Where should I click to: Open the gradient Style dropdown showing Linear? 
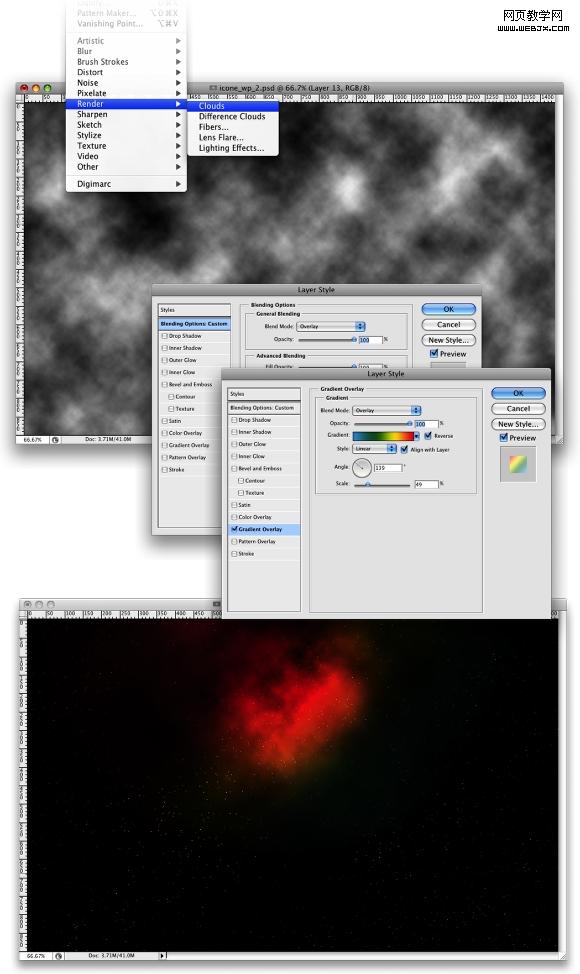(374, 448)
